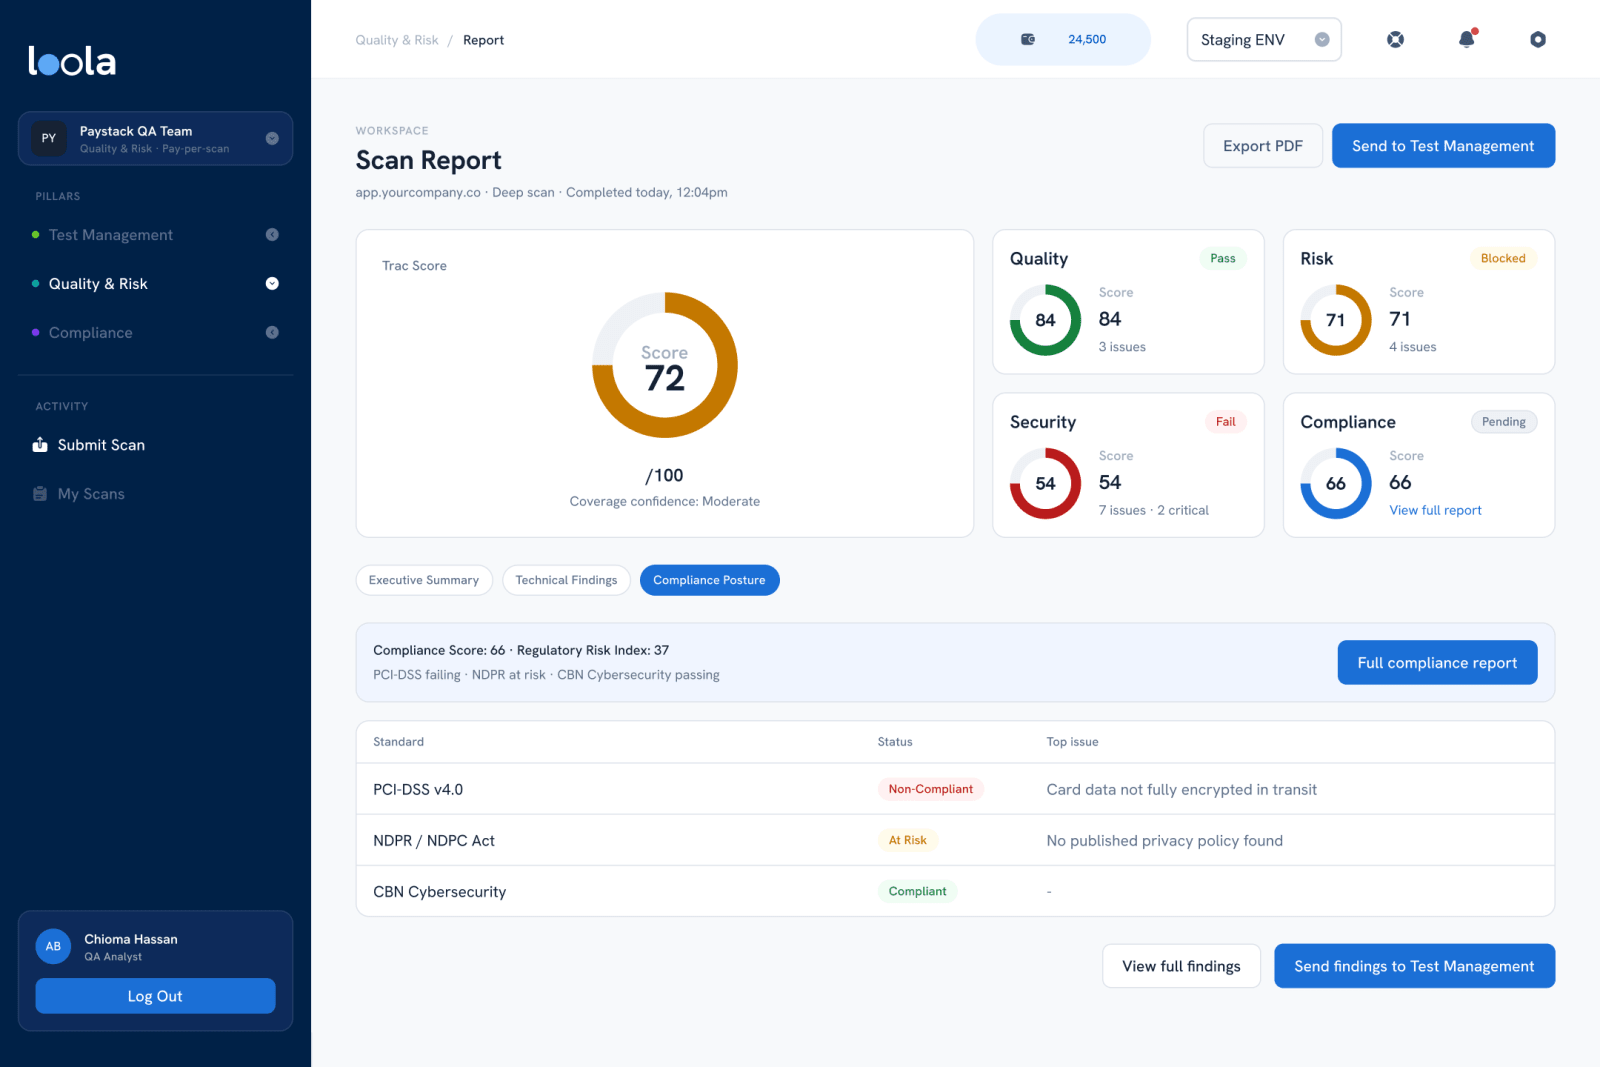Click the Trac Score 72 donut chart
1600x1067 pixels.
(665, 365)
